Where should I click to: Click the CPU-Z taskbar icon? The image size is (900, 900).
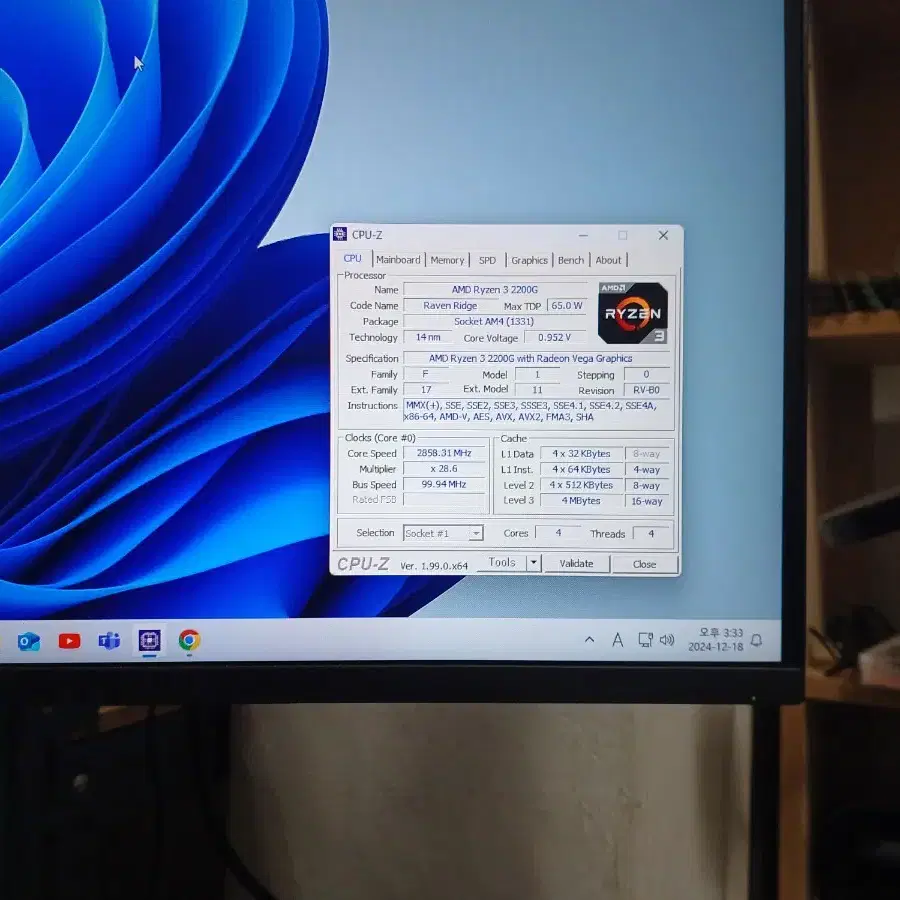point(149,640)
